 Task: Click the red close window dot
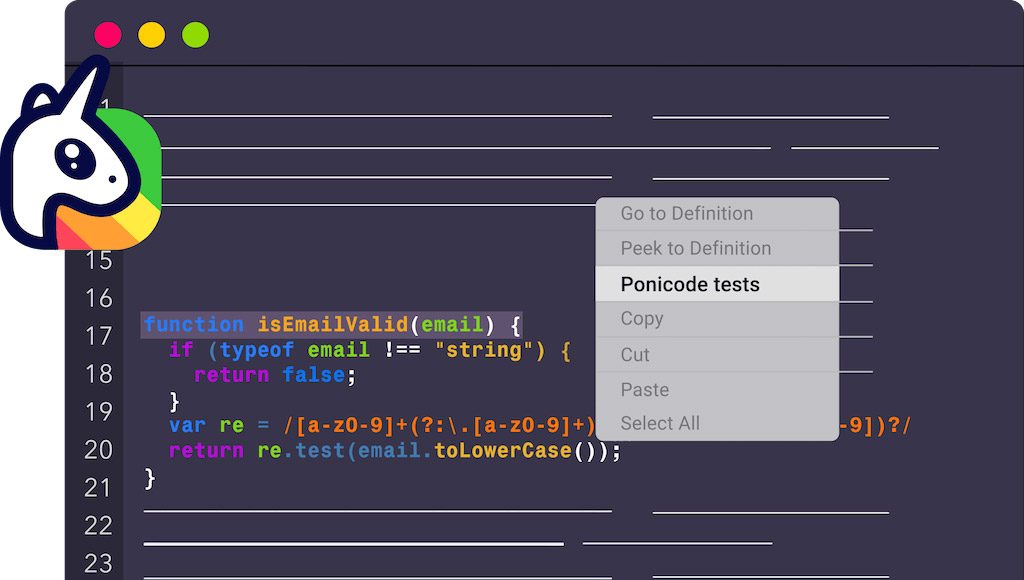coord(108,35)
